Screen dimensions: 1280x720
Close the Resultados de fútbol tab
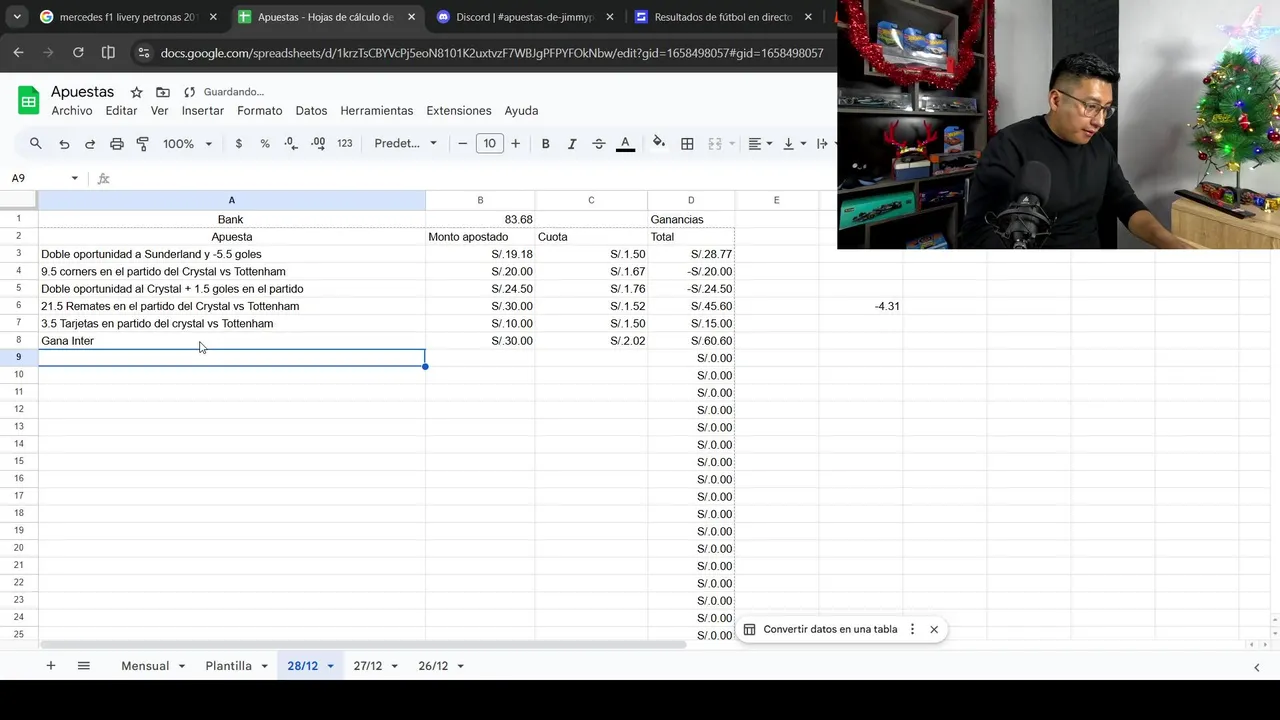(x=808, y=17)
